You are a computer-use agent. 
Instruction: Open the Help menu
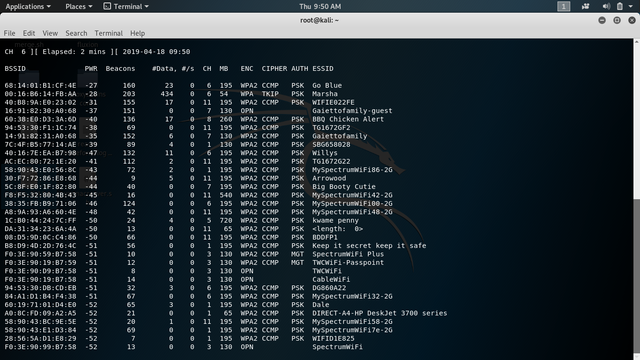click(138, 33)
